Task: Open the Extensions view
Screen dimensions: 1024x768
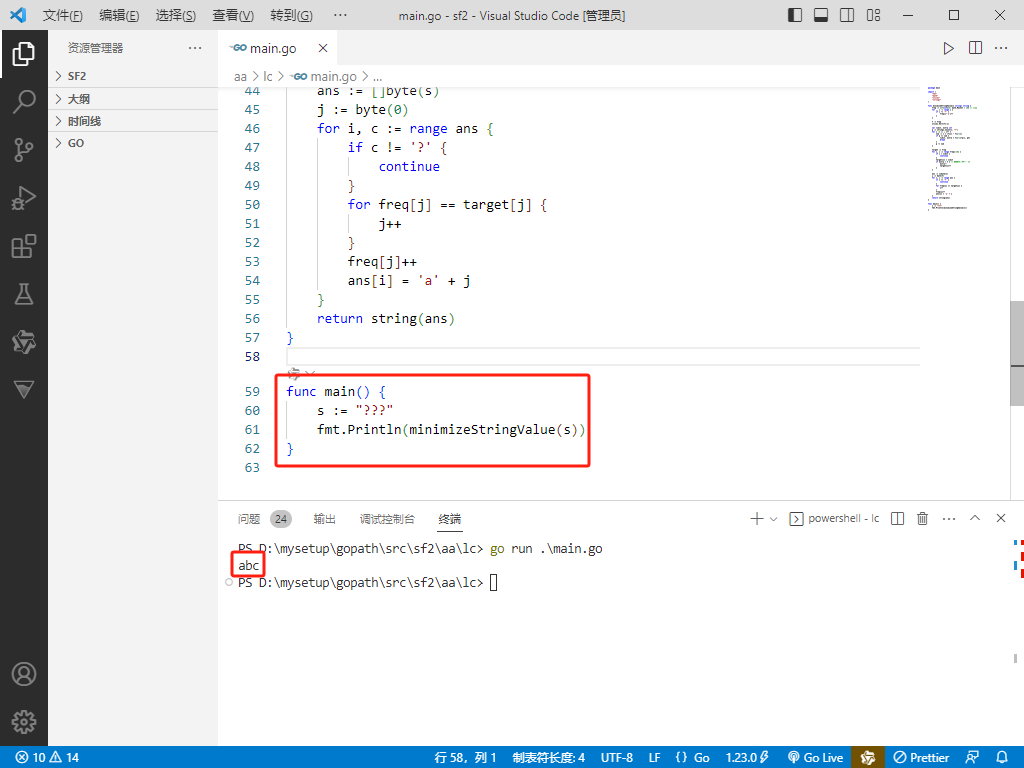Action: pos(24,246)
